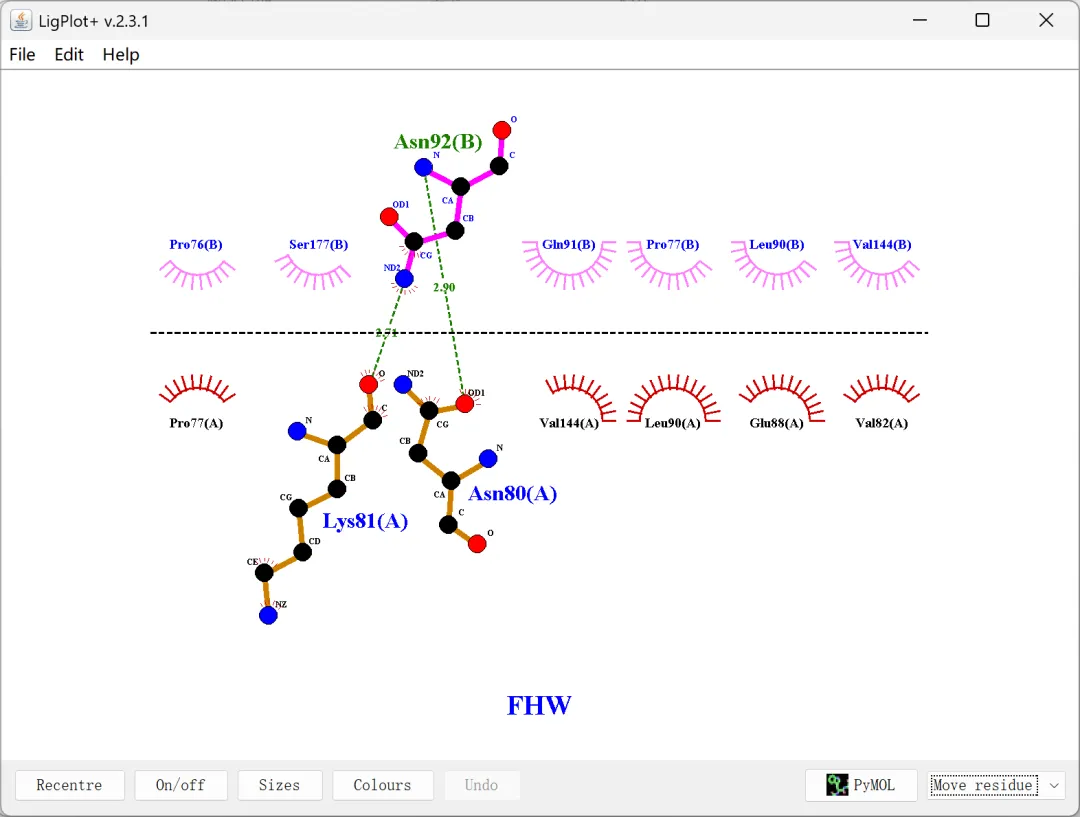The image size is (1080, 817).
Task: Select the N atom of Asn92(B)
Action: click(x=424, y=167)
